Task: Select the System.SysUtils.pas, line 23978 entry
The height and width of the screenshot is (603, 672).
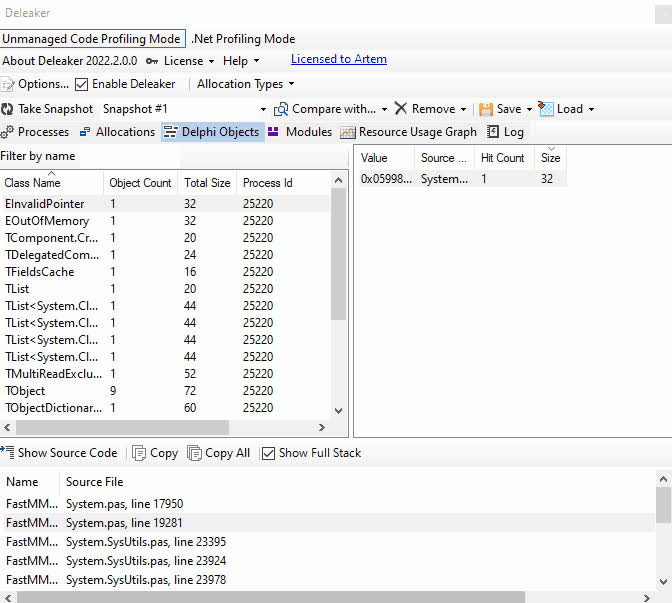Action: (329, 580)
